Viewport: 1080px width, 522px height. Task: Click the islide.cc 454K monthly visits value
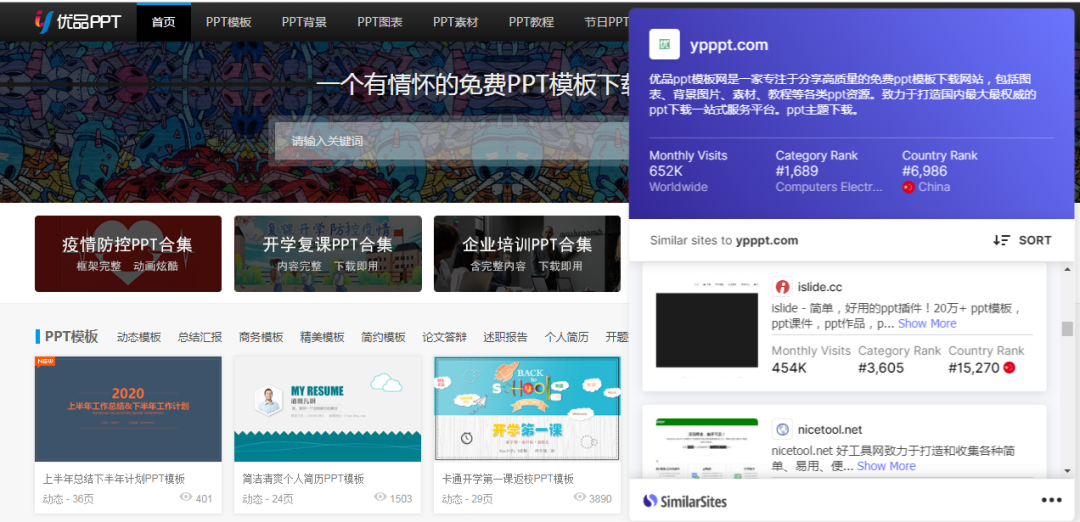point(789,368)
